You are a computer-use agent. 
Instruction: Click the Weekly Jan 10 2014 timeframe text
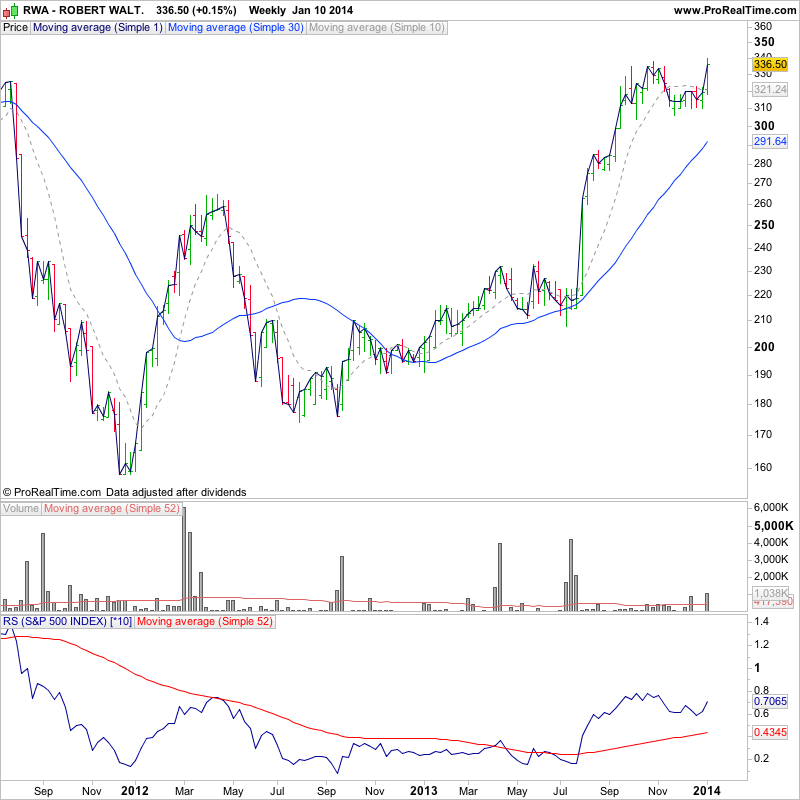[x=301, y=10]
